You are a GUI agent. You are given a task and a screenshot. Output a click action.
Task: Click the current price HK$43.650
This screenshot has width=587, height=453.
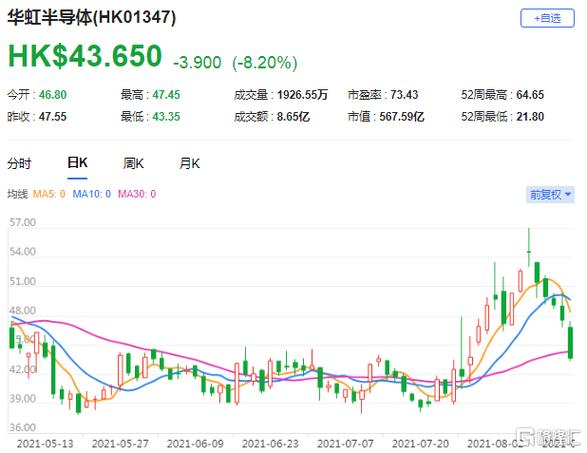(x=85, y=56)
